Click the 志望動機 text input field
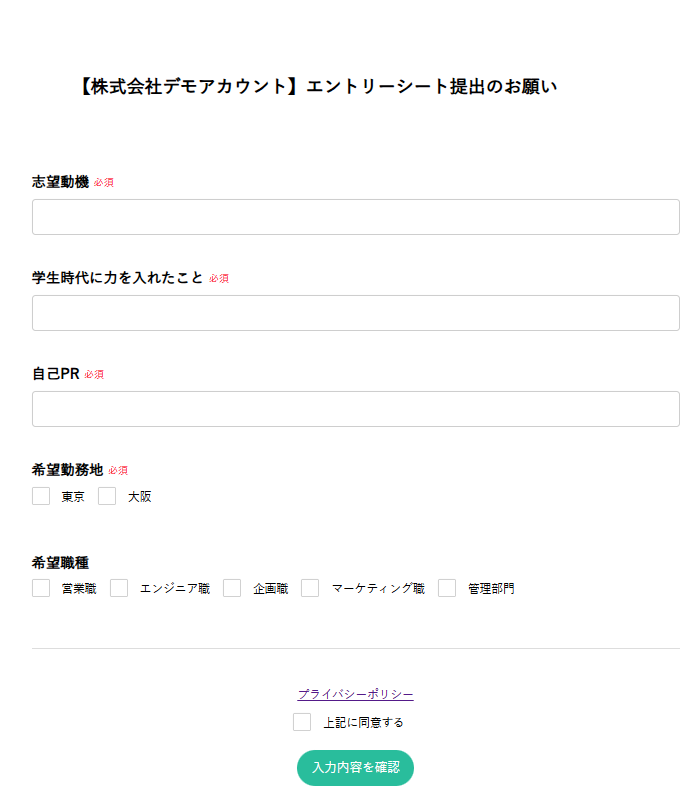This screenshot has height=806, width=699. tap(355, 217)
